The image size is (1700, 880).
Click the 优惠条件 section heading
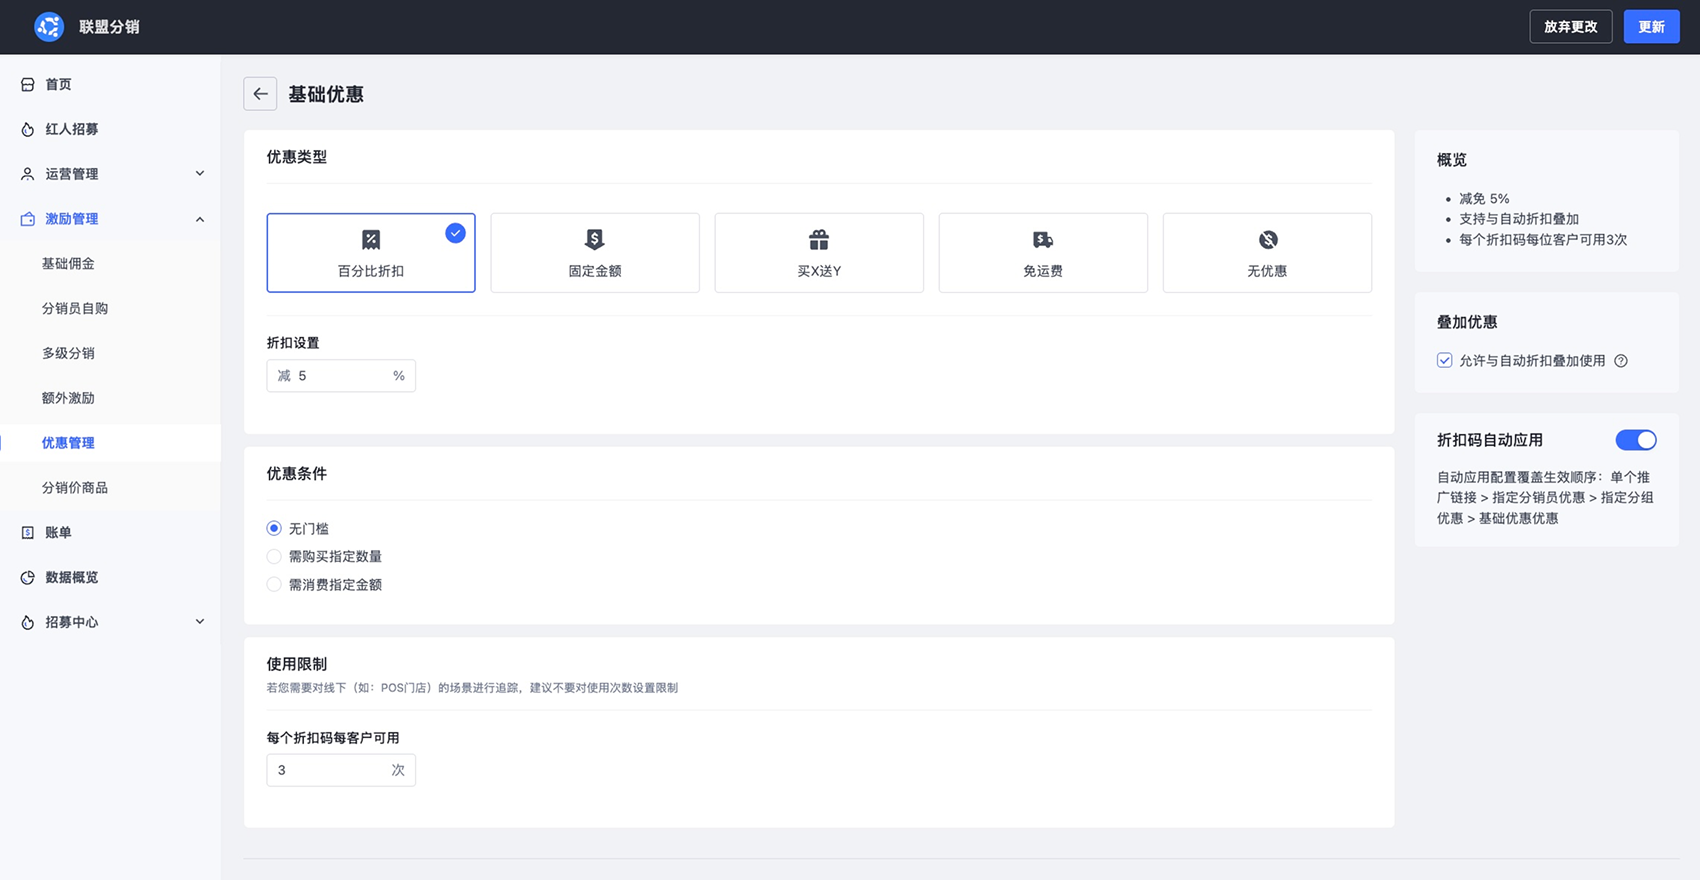[297, 474]
